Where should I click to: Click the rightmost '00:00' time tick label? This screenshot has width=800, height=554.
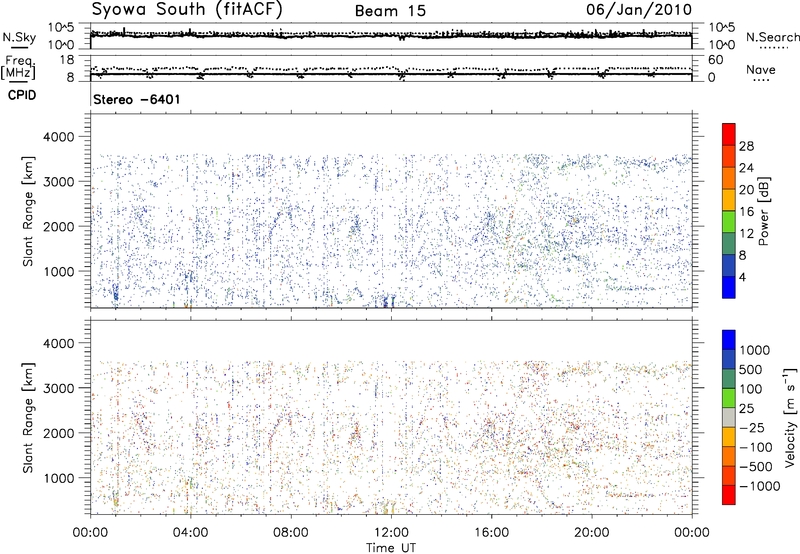(x=692, y=533)
